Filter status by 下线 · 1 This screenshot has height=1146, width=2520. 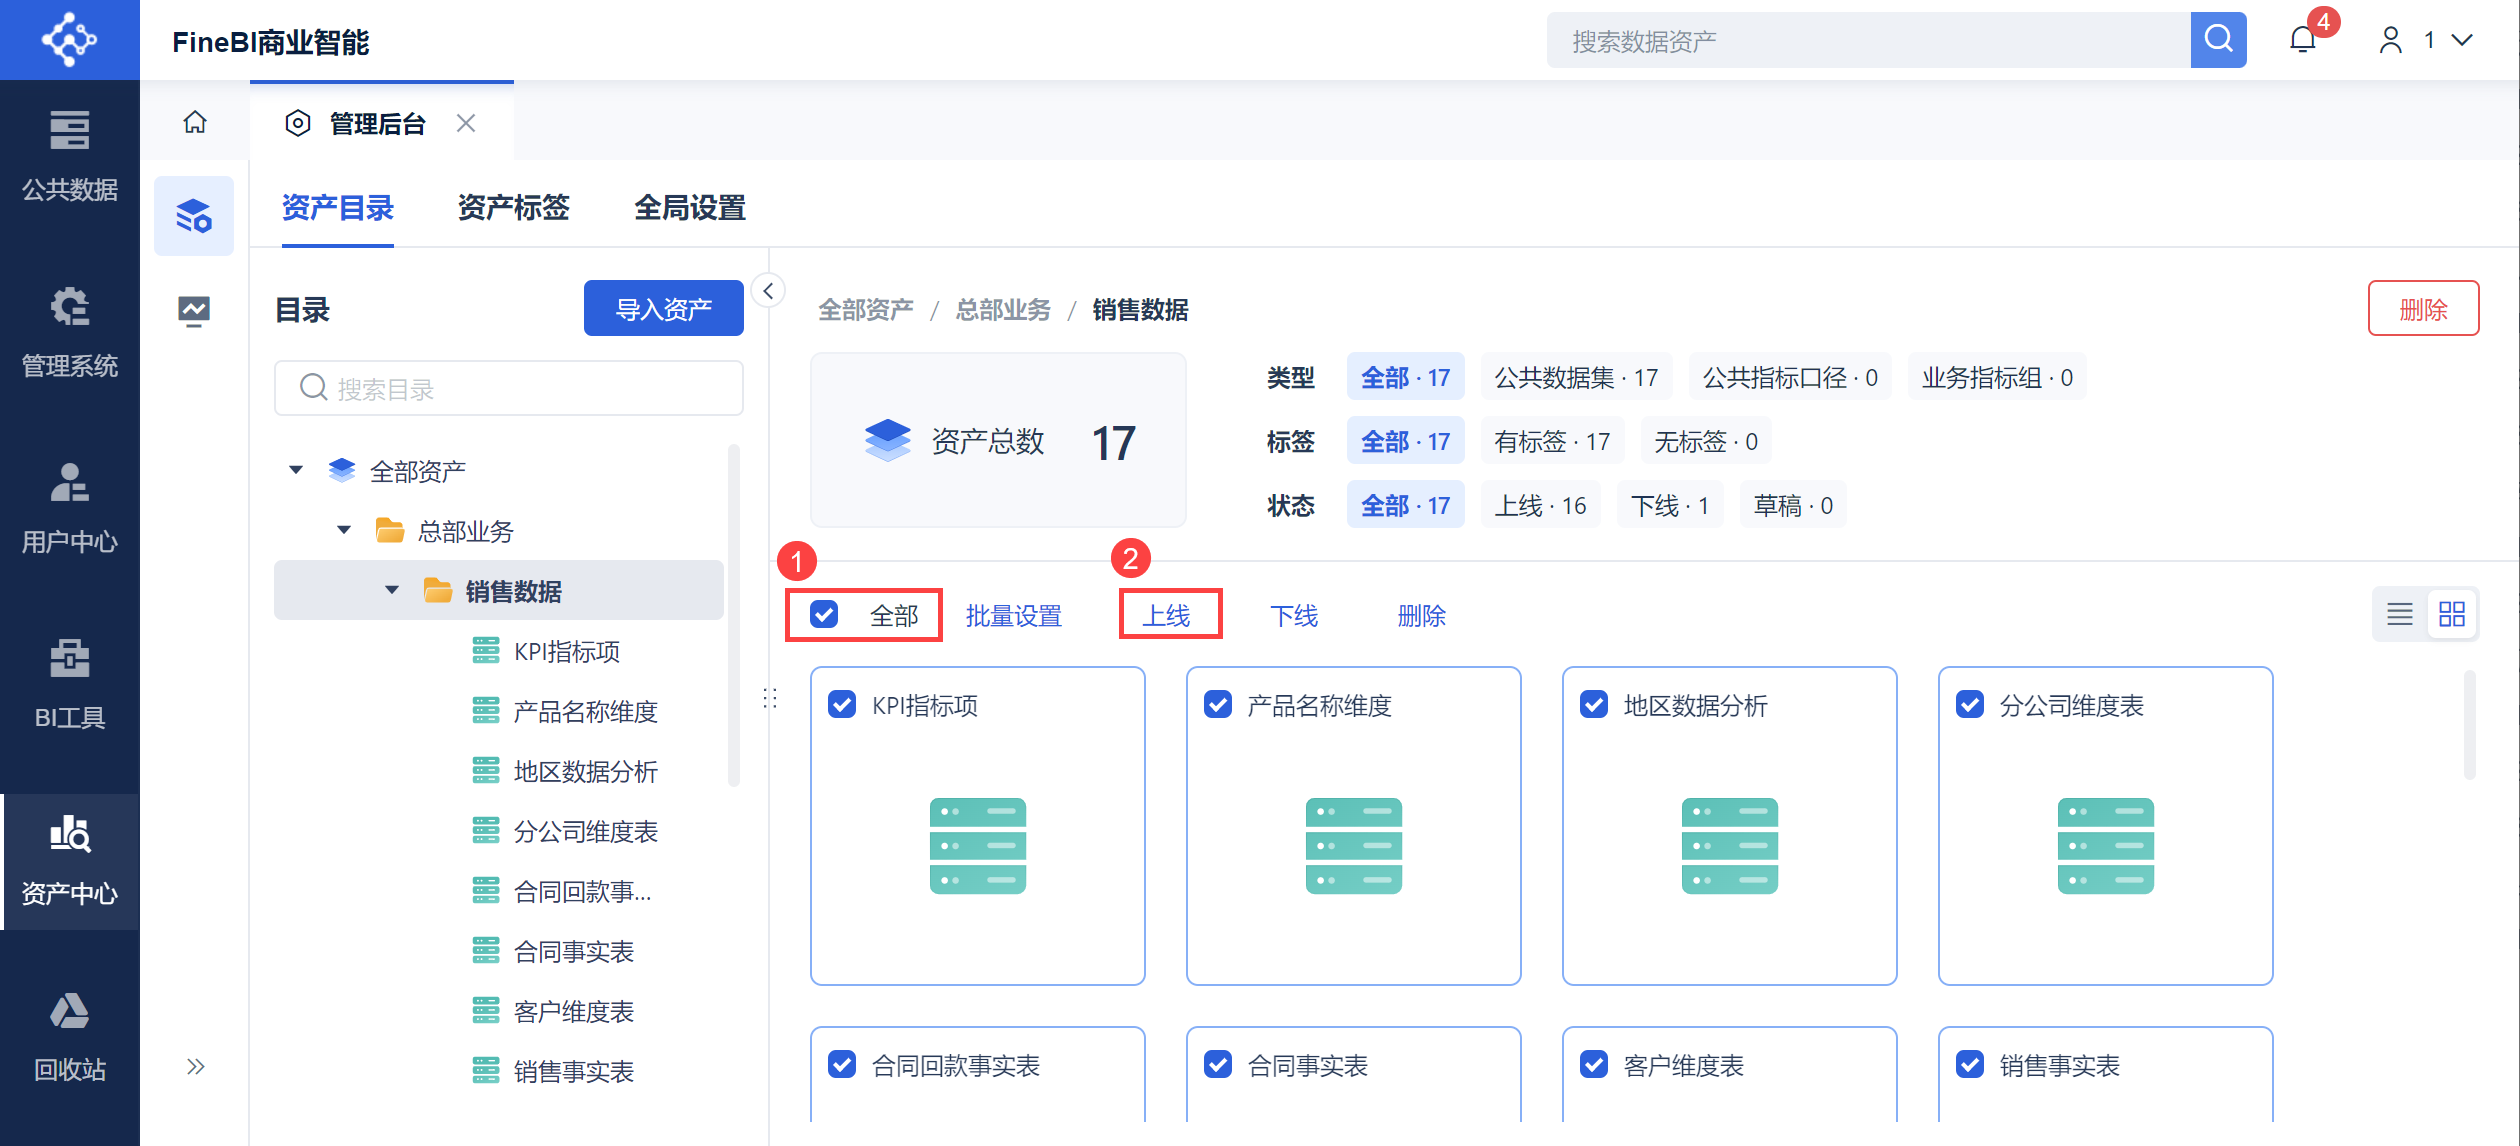1670,505
